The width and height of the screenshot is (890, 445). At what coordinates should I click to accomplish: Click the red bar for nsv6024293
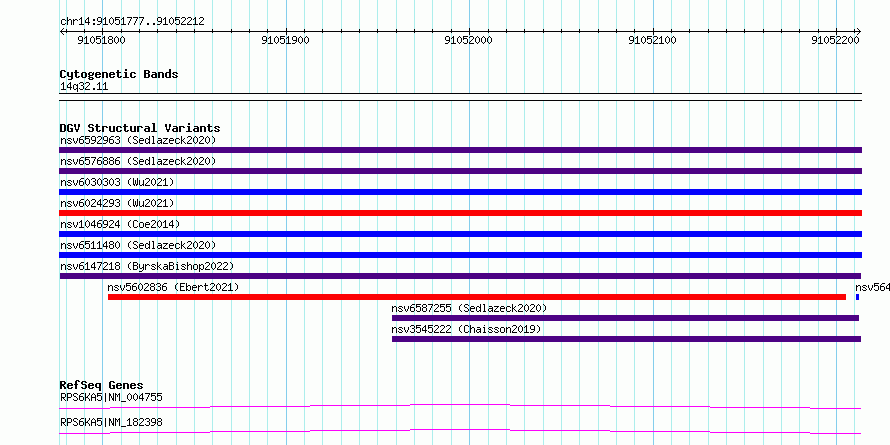[x=460, y=213]
